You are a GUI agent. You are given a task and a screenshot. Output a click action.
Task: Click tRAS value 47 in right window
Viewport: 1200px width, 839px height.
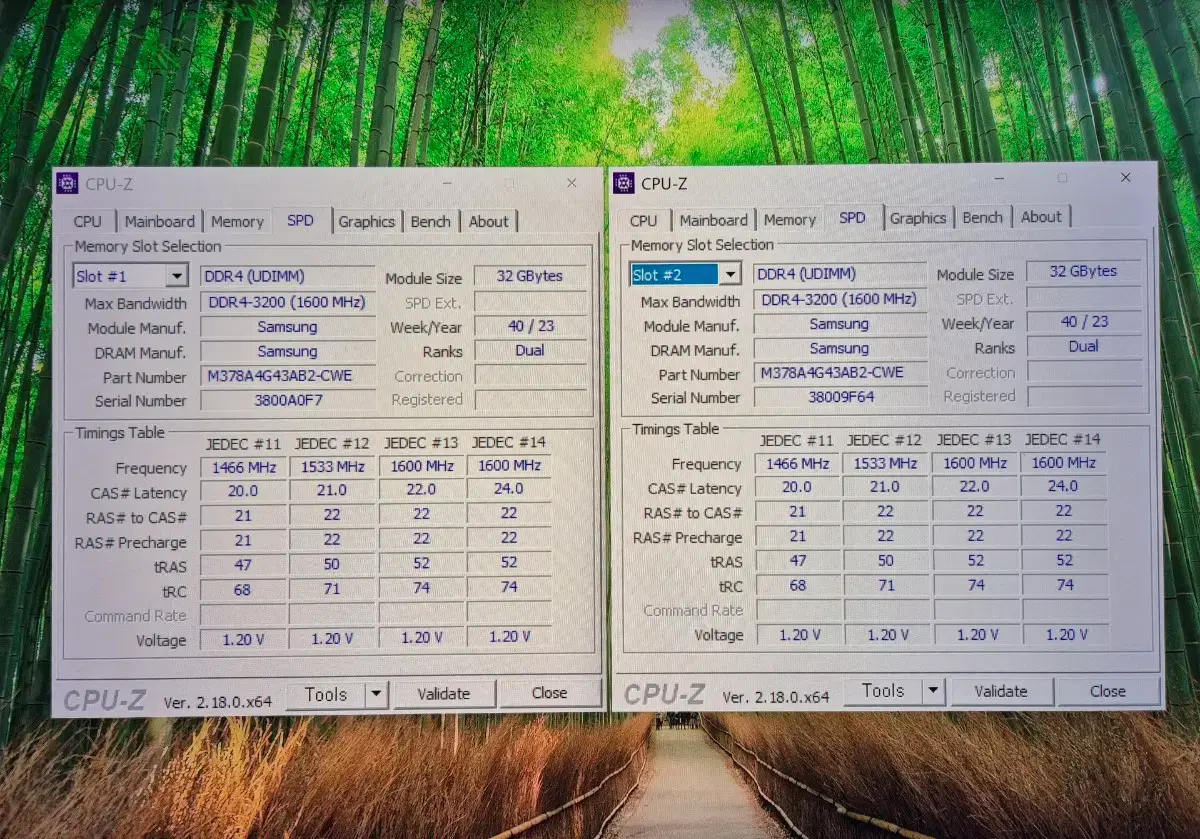[797, 561]
